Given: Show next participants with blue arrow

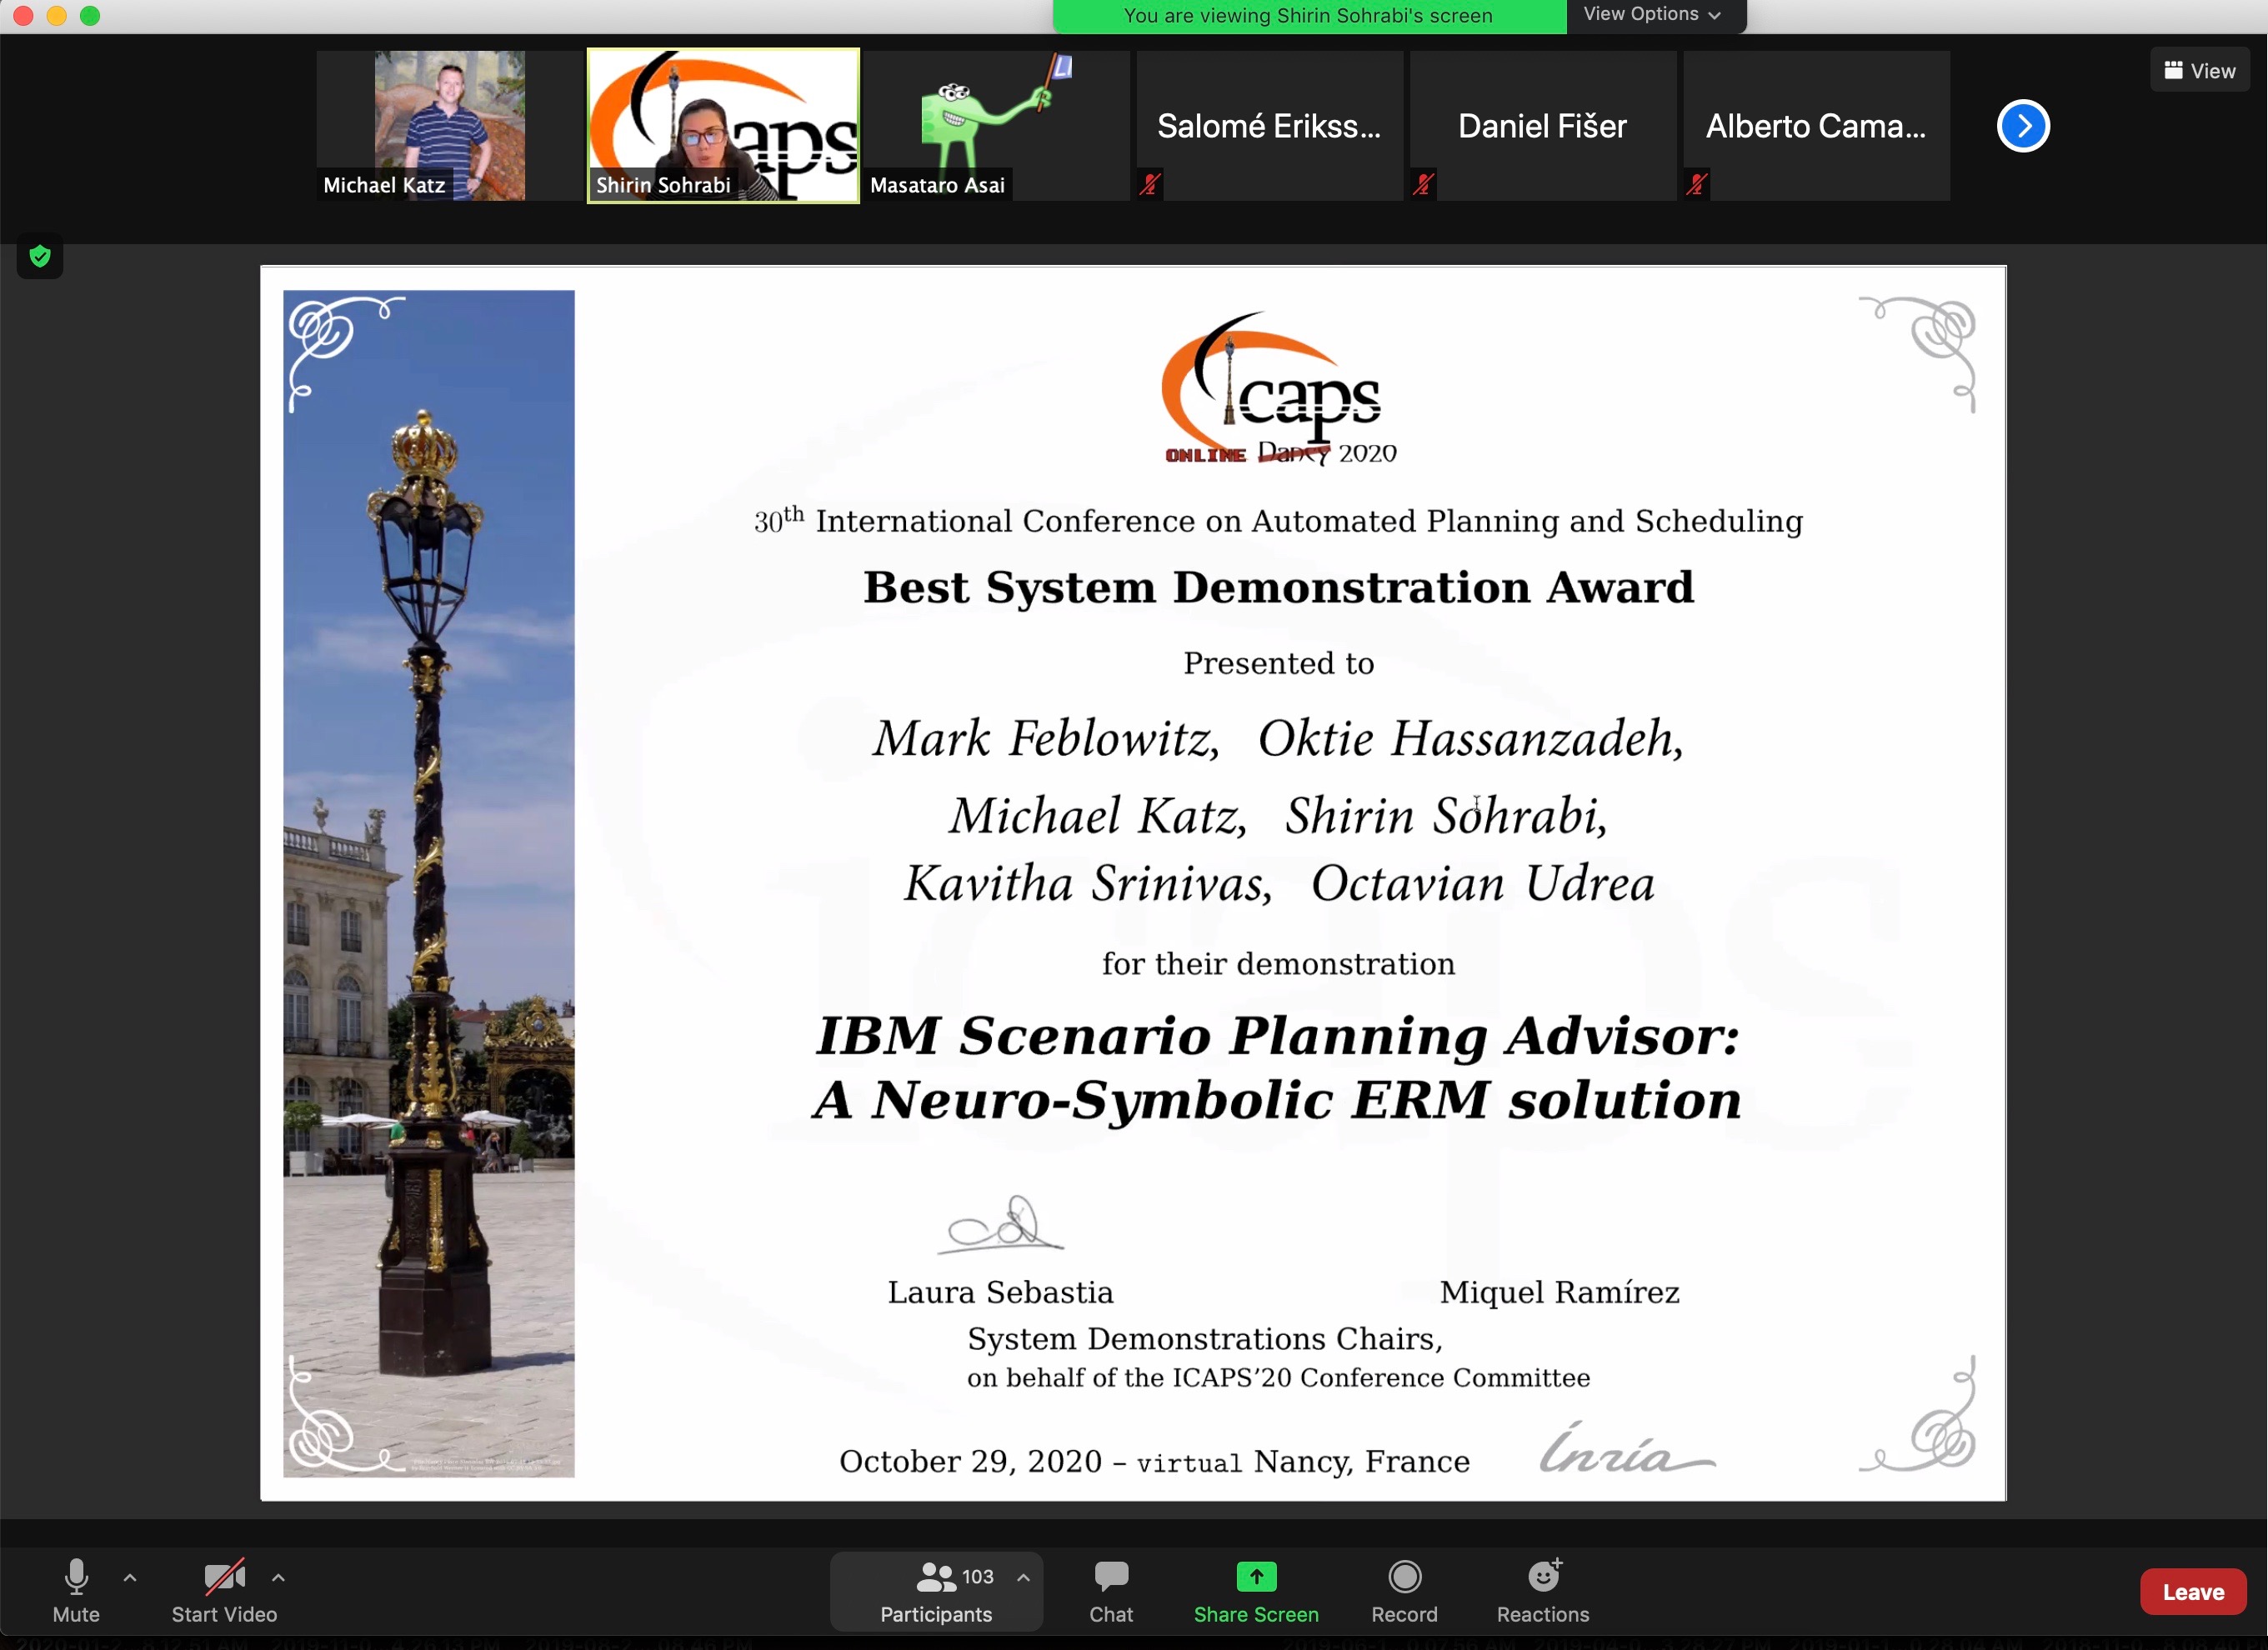Looking at the screenshot, I should (x=2022, y=126).
